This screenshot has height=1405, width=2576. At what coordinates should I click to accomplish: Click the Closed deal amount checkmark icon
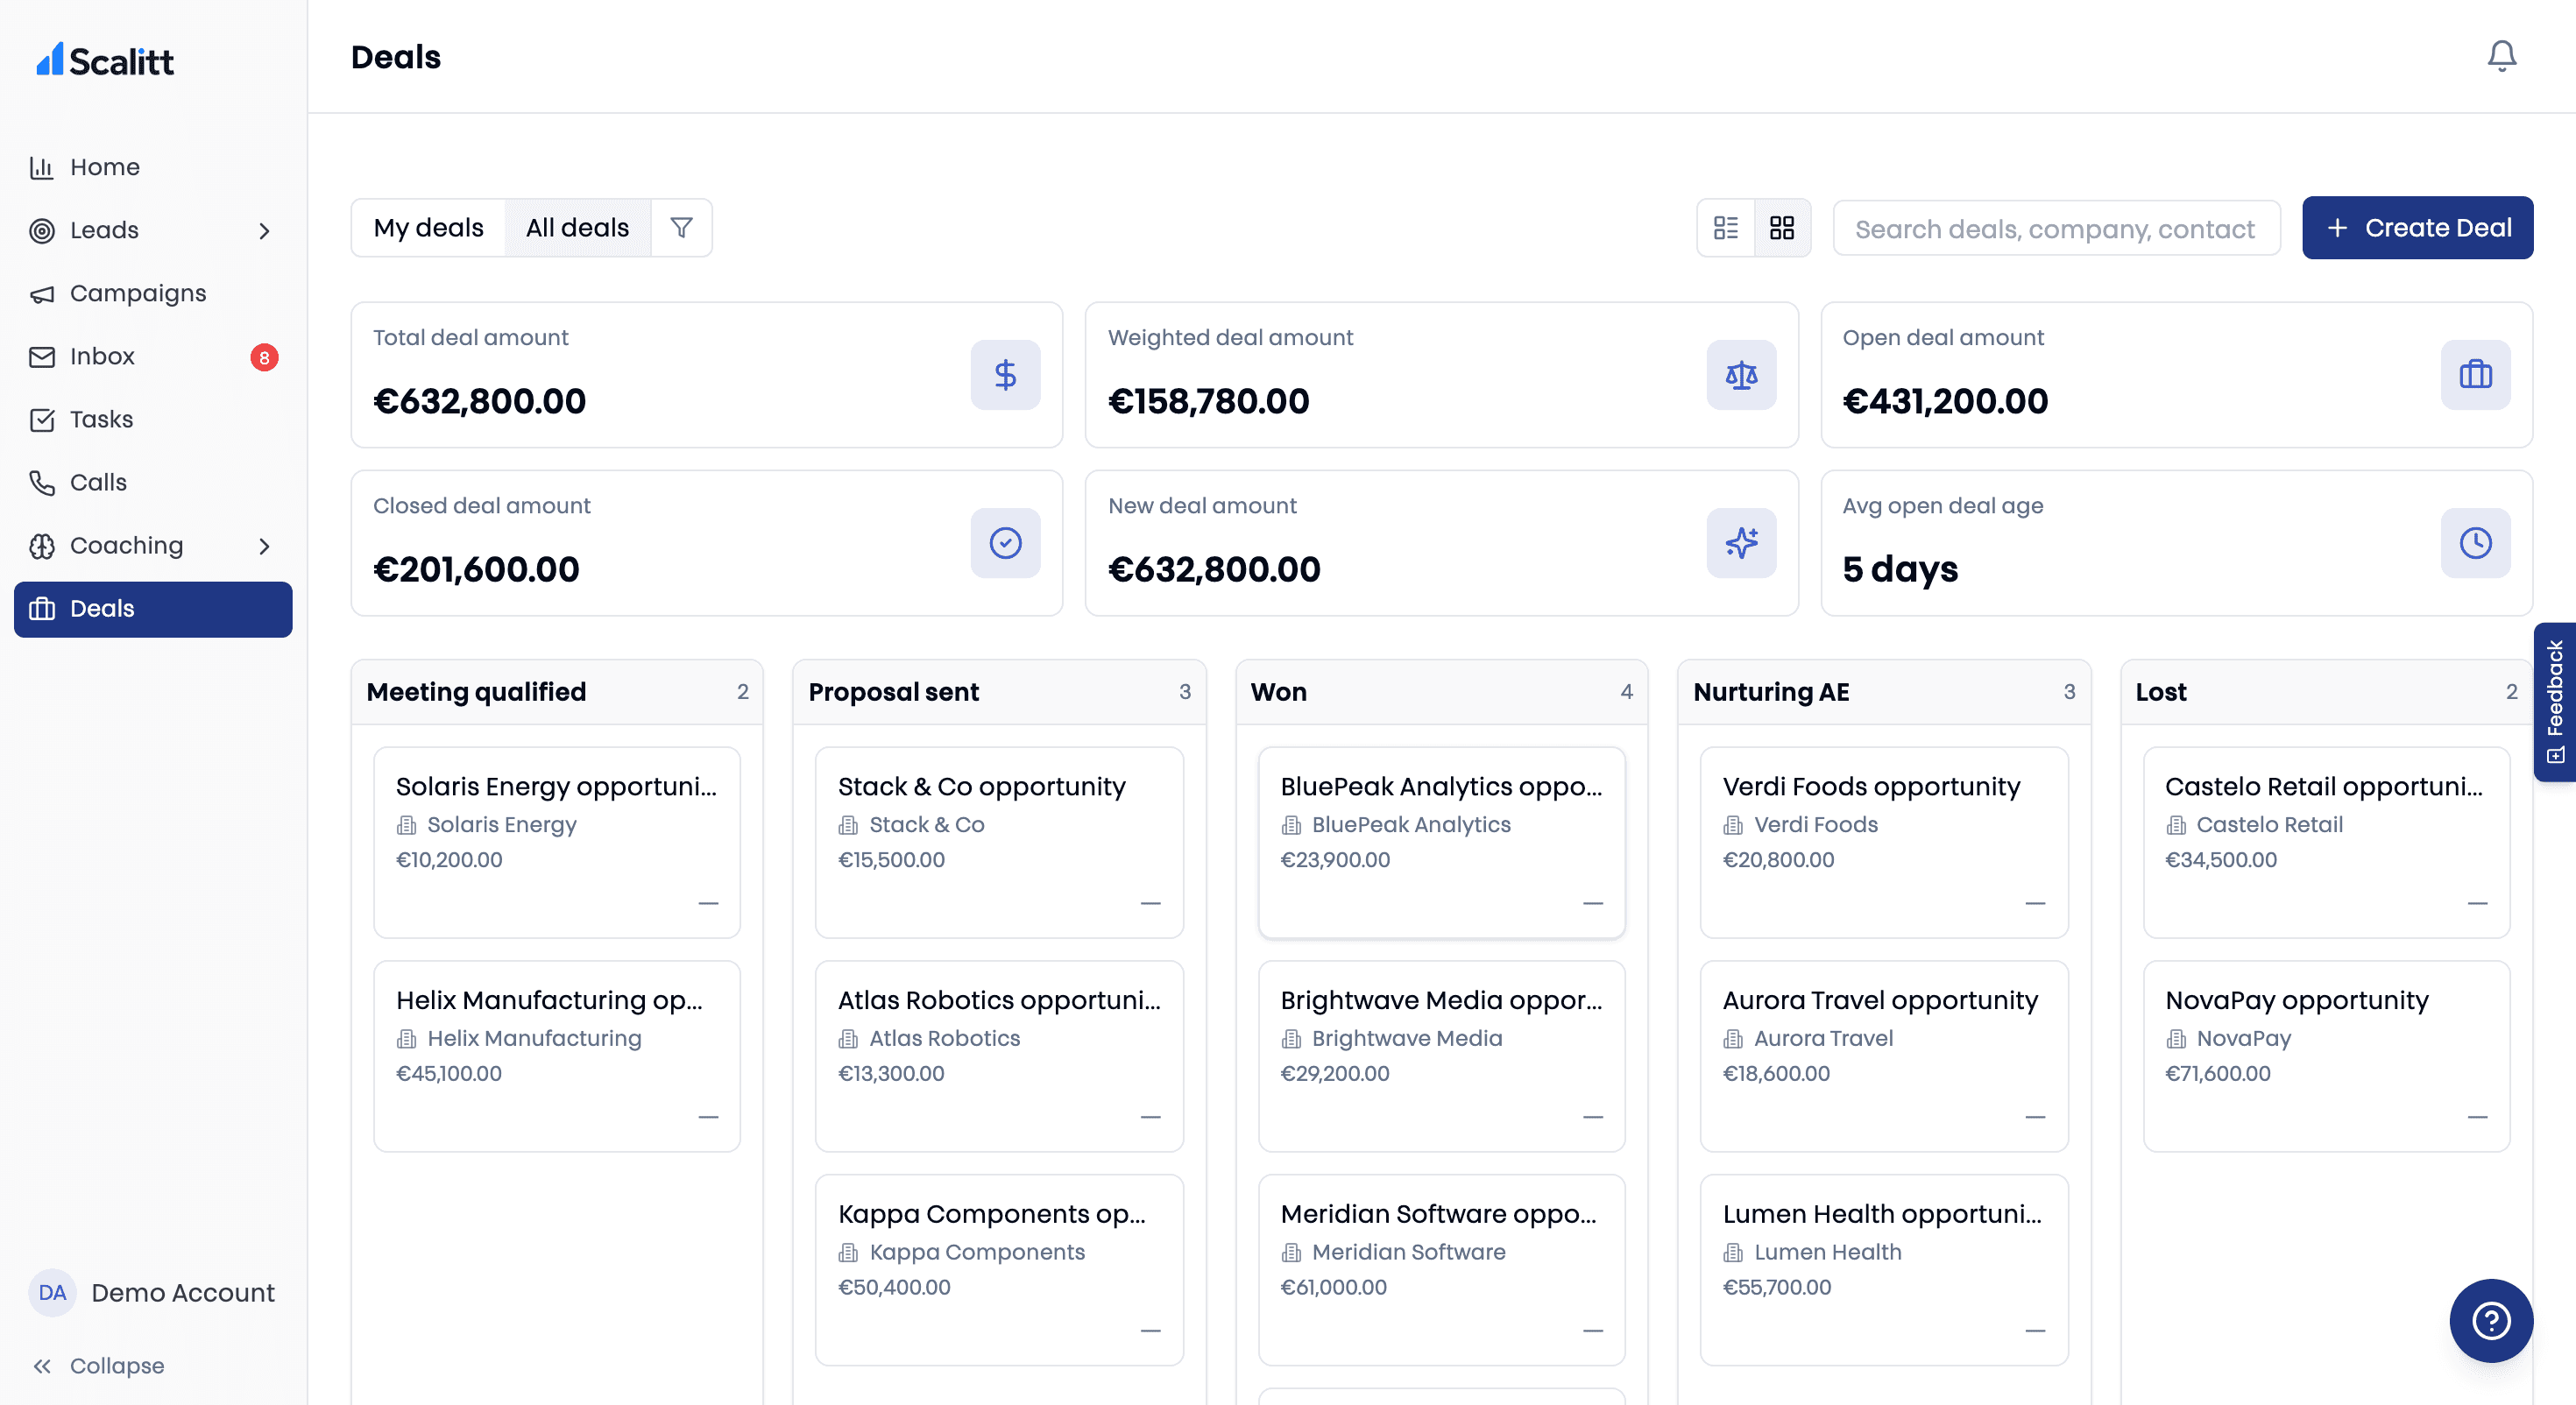(x=1005, y=543)
